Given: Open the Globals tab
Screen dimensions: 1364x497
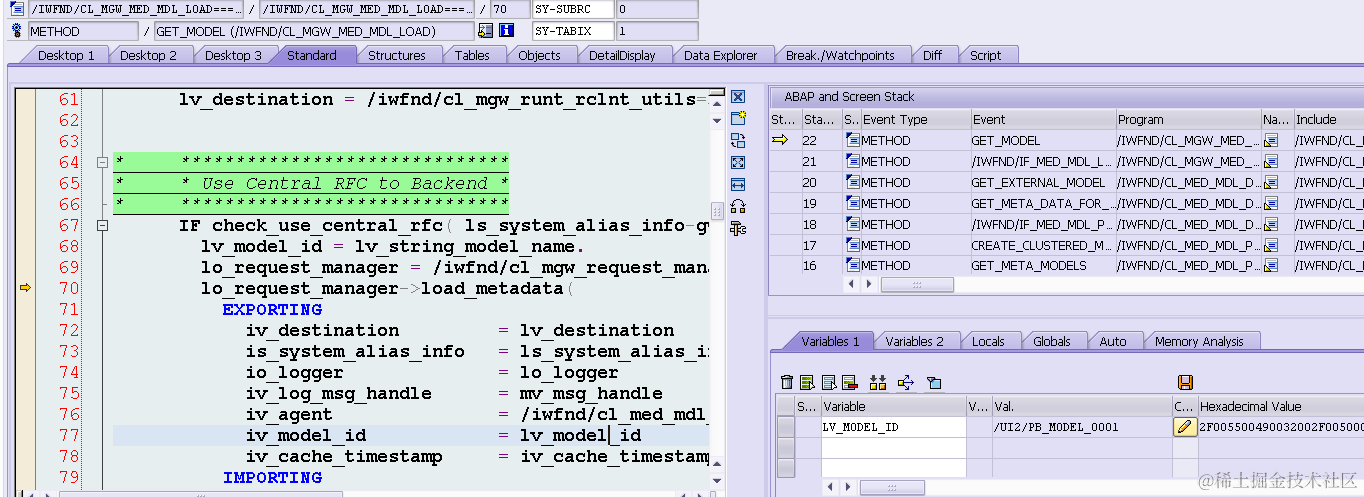Looking at the screenshot, I should click(x=1051, y=341).
